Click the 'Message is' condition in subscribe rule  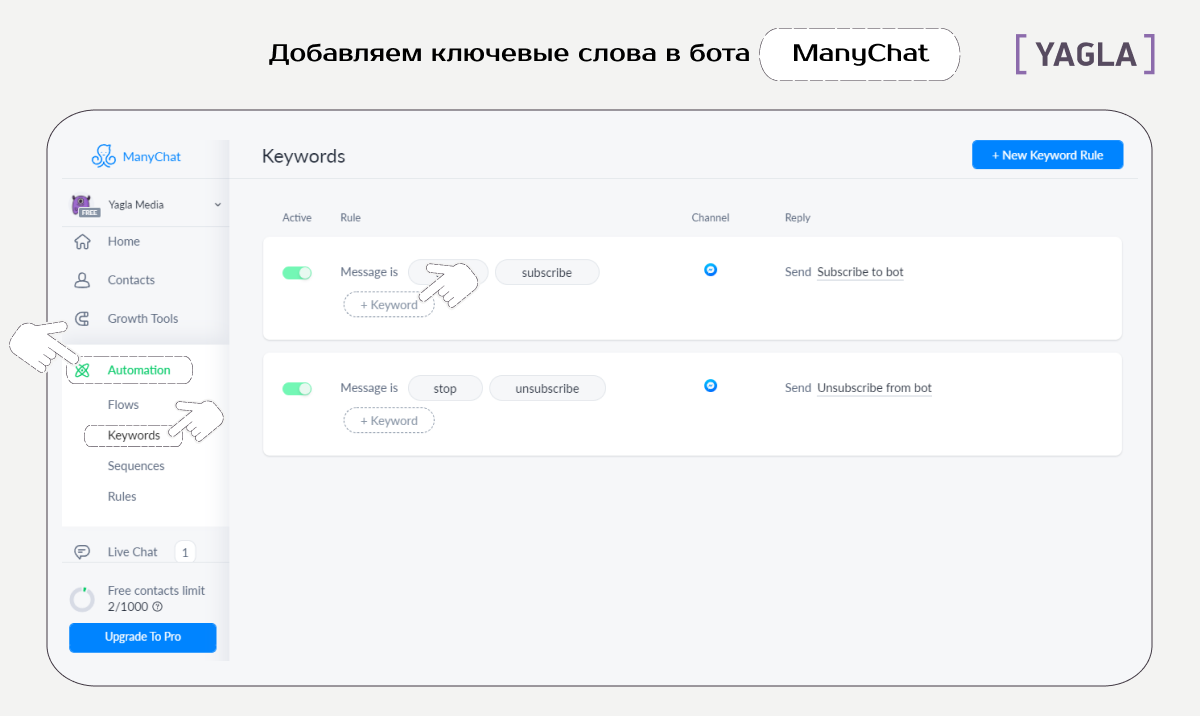(x=369, y=272)
